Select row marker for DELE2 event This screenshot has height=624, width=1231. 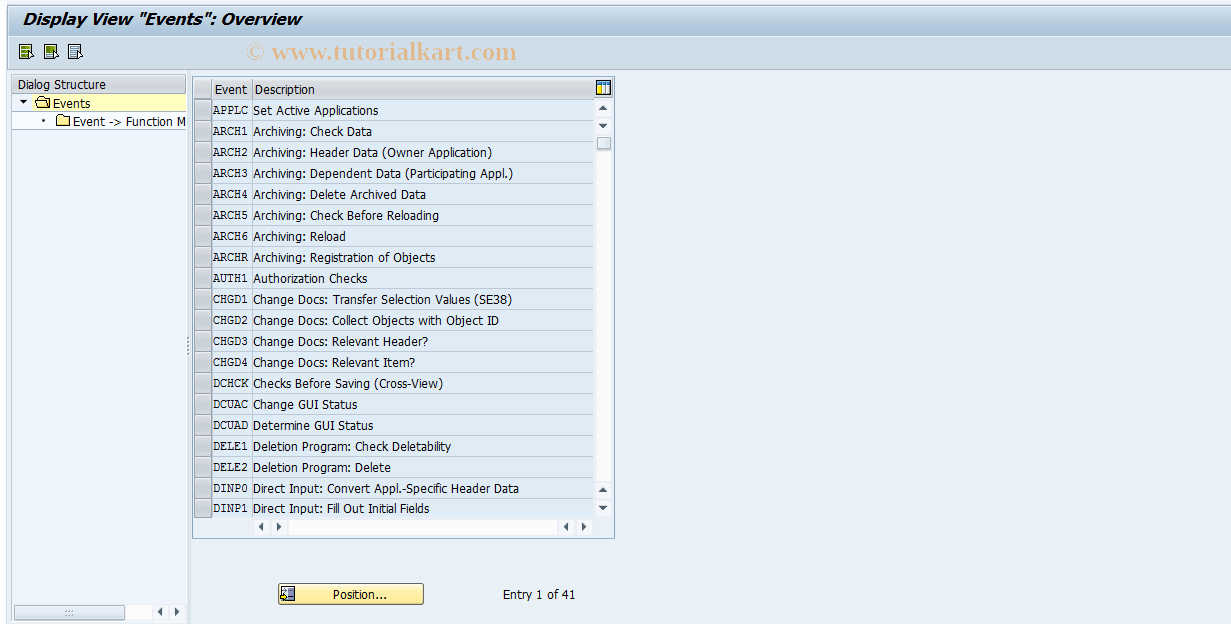point(203,467)
